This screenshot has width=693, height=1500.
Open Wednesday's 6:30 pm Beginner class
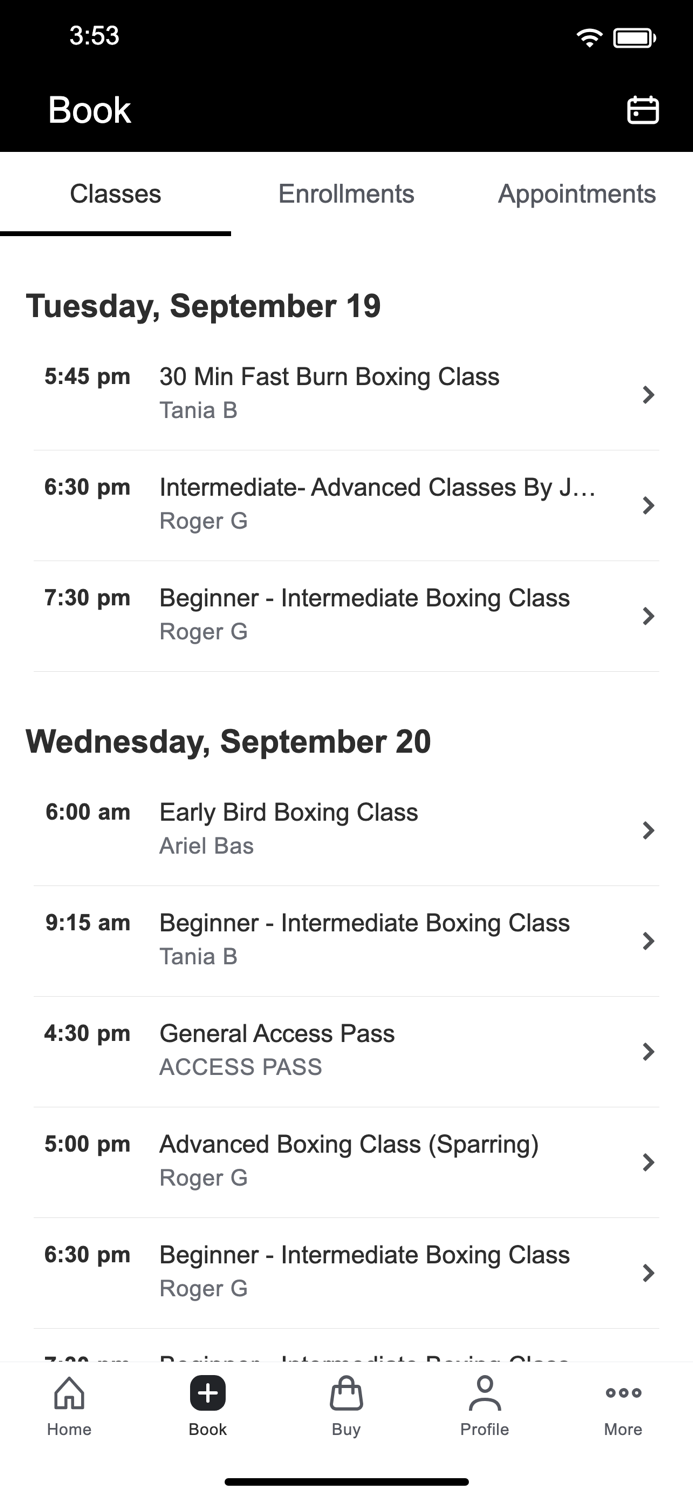(x=346, y=1270)
